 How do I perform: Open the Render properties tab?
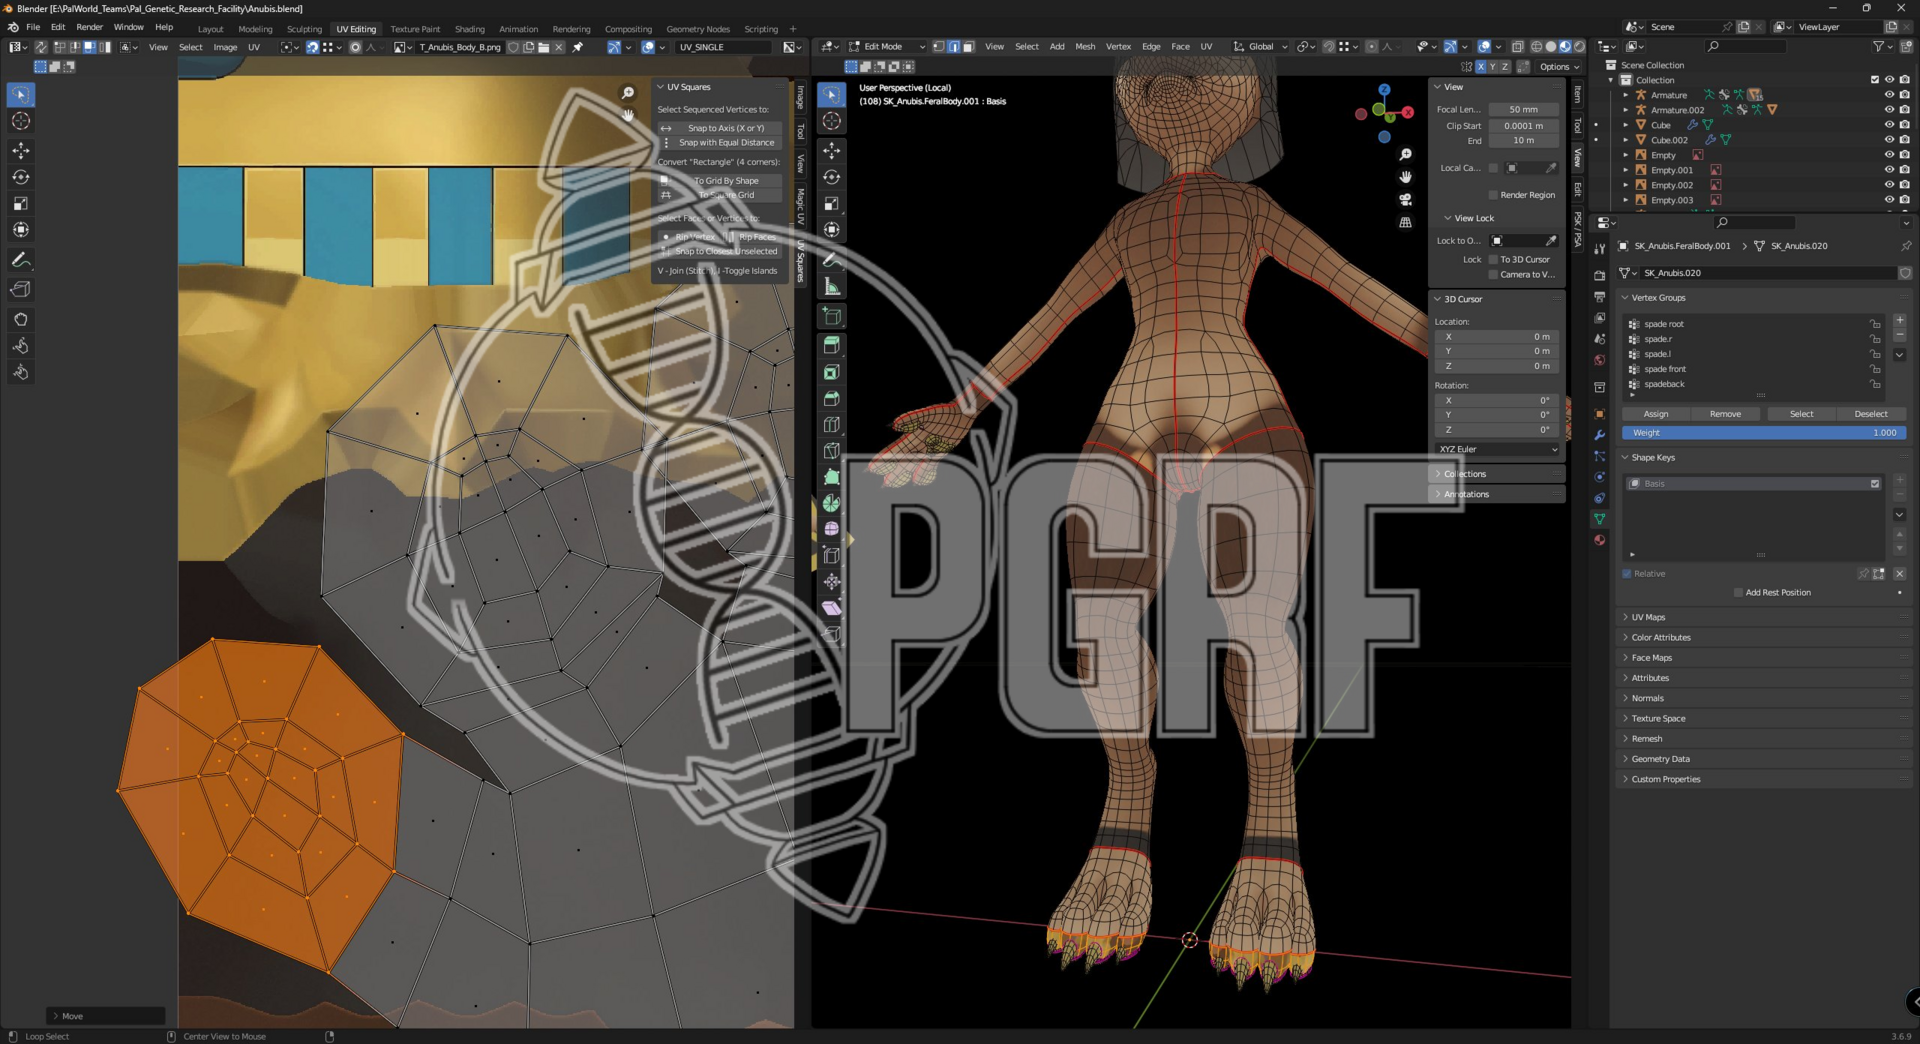1600,275
